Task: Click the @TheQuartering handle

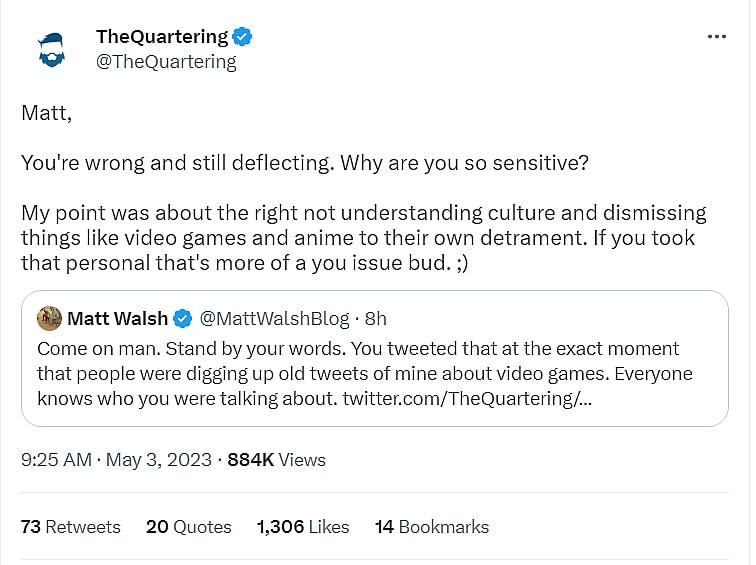Action: pos(166,62)
